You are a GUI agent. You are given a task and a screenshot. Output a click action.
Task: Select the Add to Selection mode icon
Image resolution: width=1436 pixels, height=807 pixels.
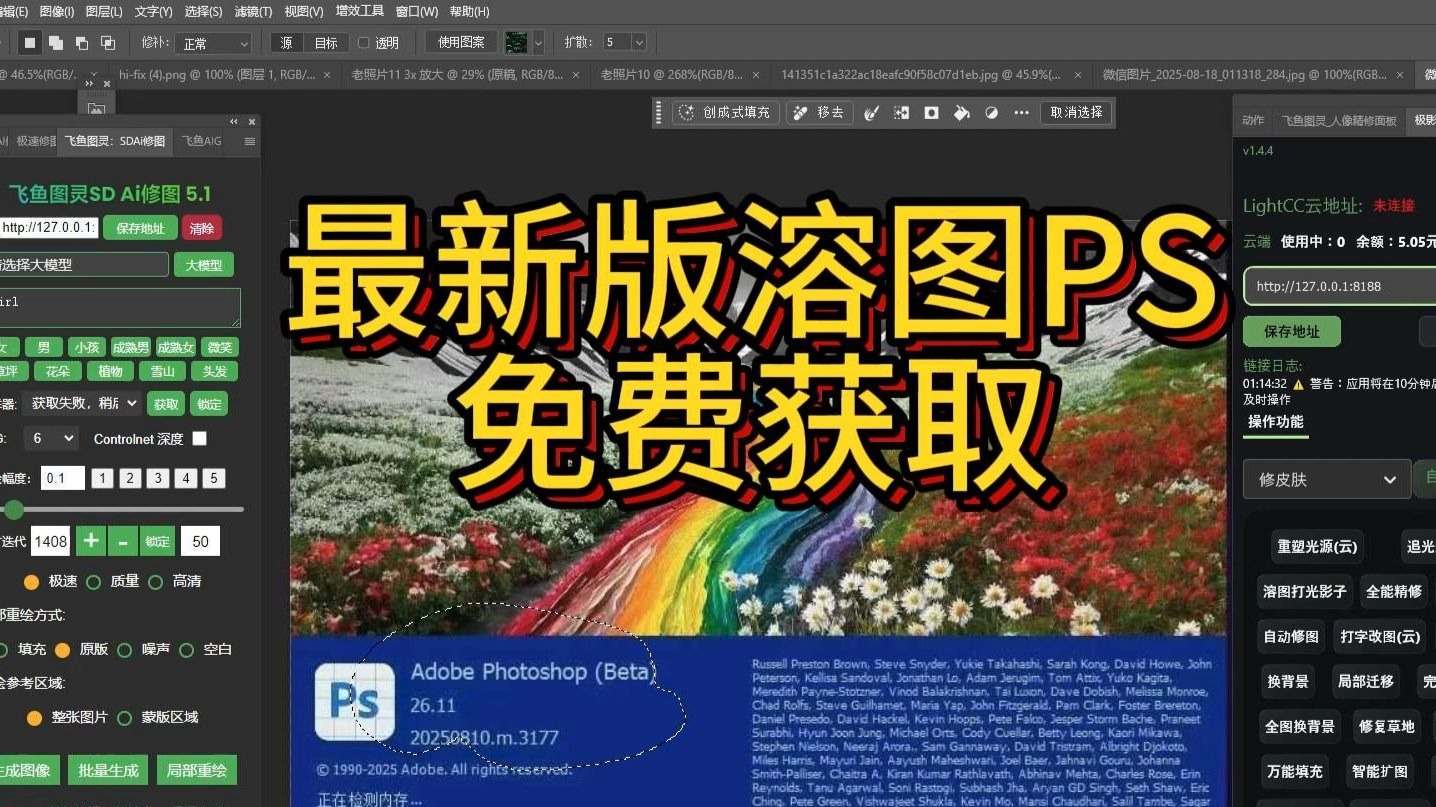click(56, 43)
